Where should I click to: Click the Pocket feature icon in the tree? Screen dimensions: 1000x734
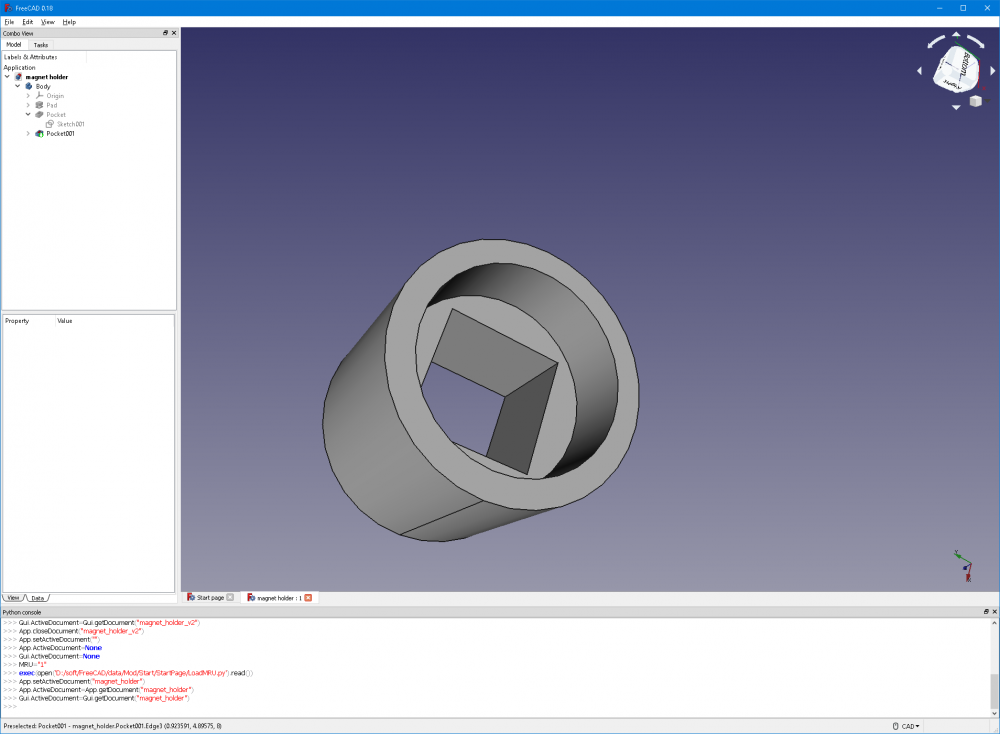pos(39,114)
